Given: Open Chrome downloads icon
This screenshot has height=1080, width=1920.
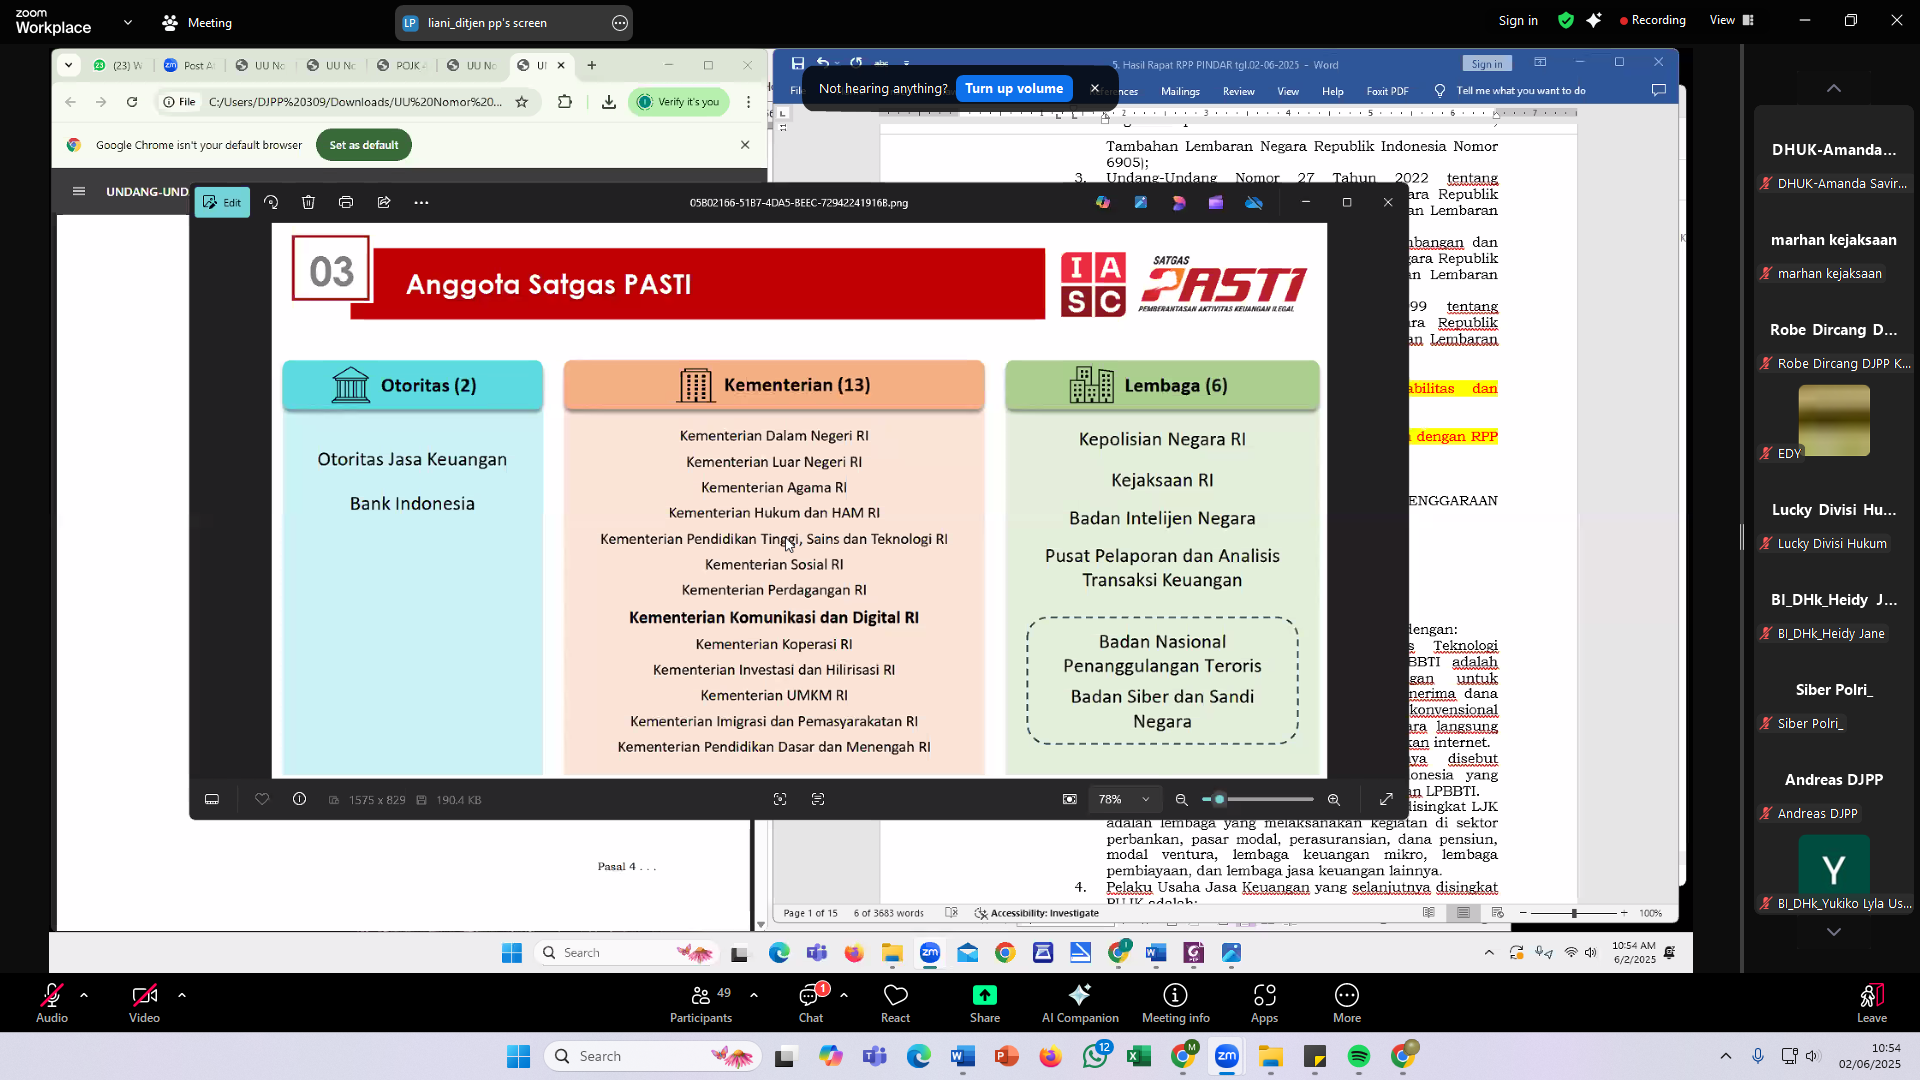Looking at the screenshot, I should tap(609, 102).
